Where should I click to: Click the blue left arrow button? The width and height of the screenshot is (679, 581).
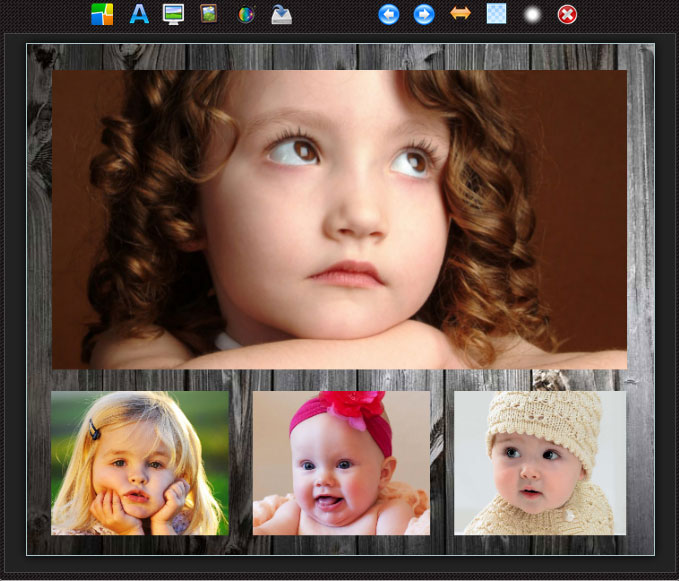[x=389, y=15]
